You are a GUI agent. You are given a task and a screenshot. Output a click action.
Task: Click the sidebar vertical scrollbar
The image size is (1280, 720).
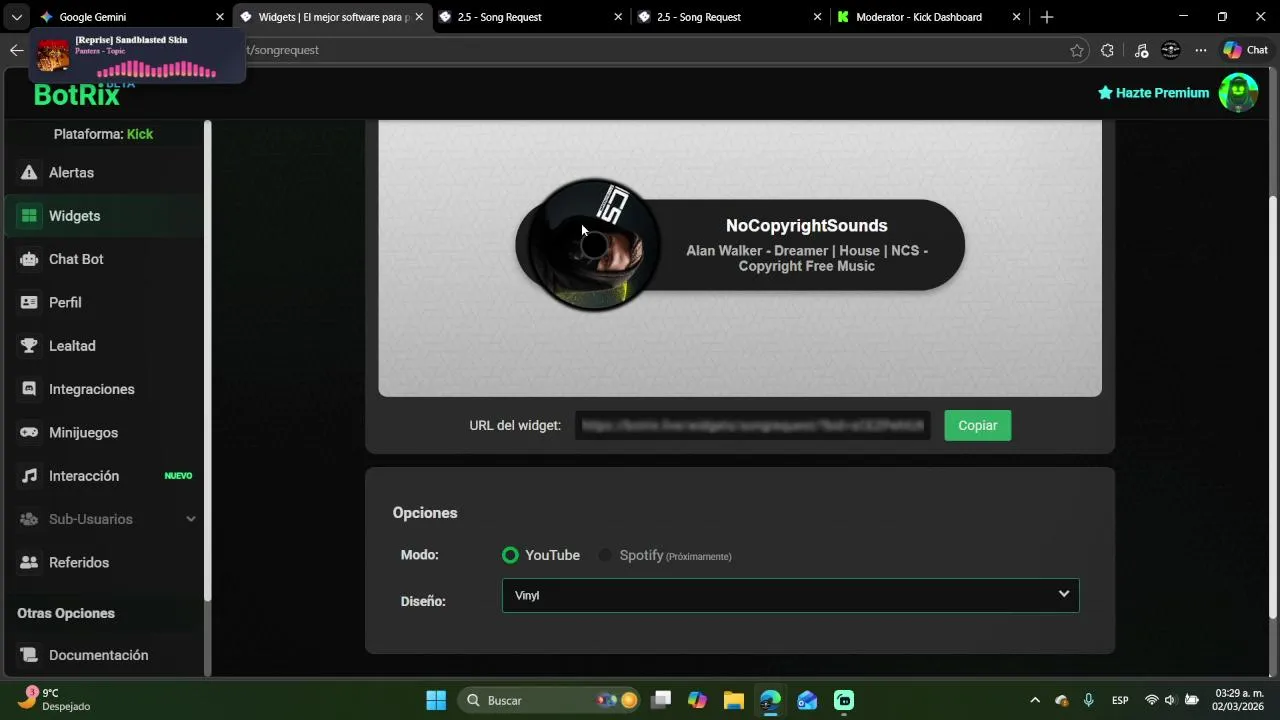pos(208,360)
